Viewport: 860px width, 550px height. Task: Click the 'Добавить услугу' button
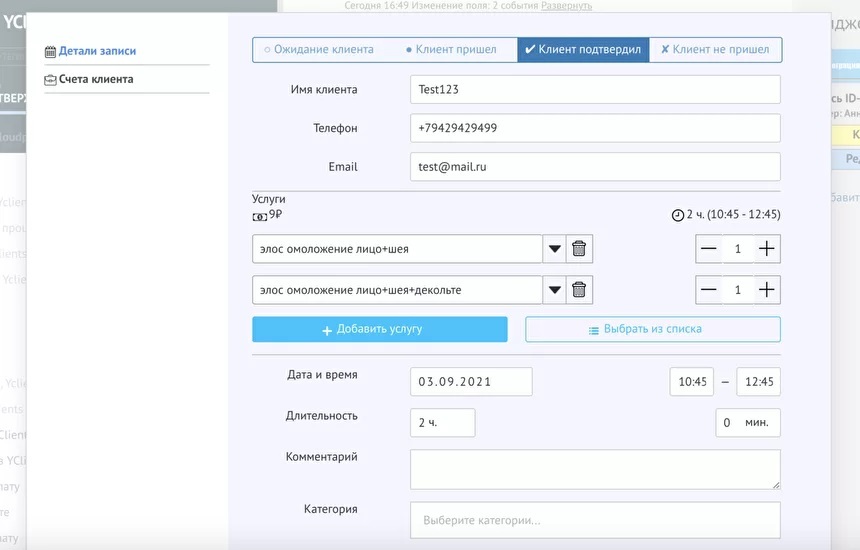[x=380, y=329]
